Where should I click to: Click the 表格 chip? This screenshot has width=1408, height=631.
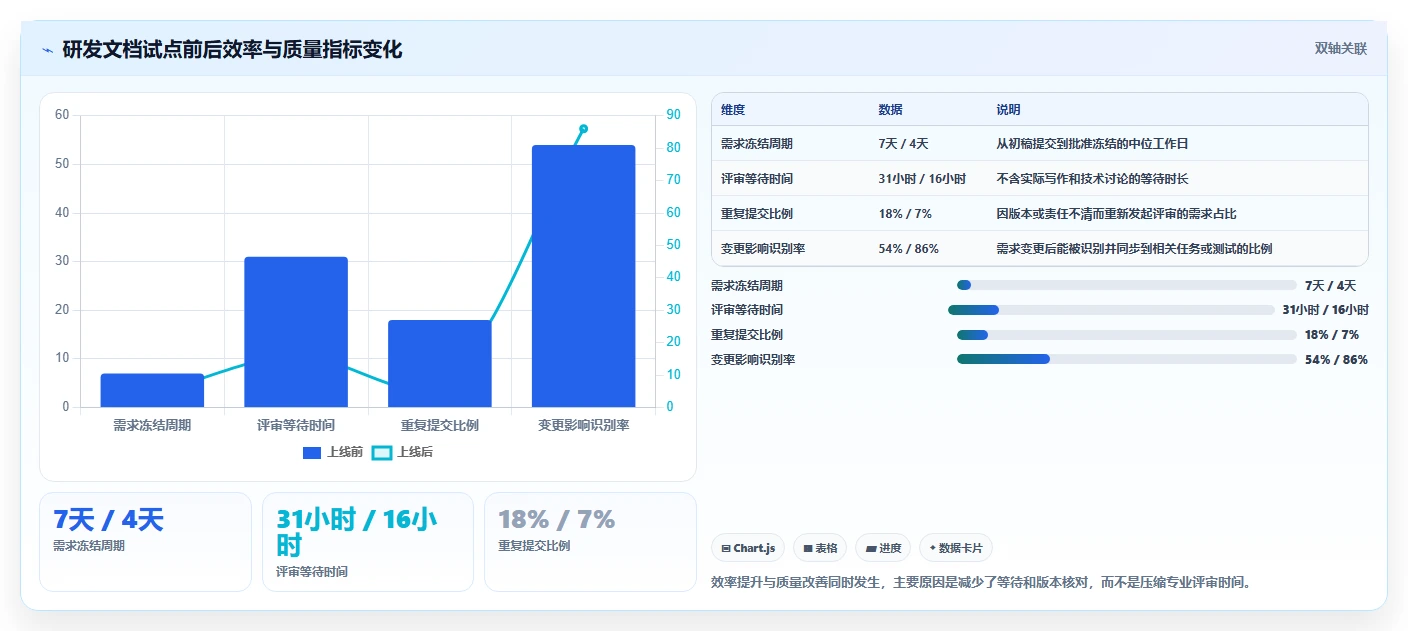[820, 548]
